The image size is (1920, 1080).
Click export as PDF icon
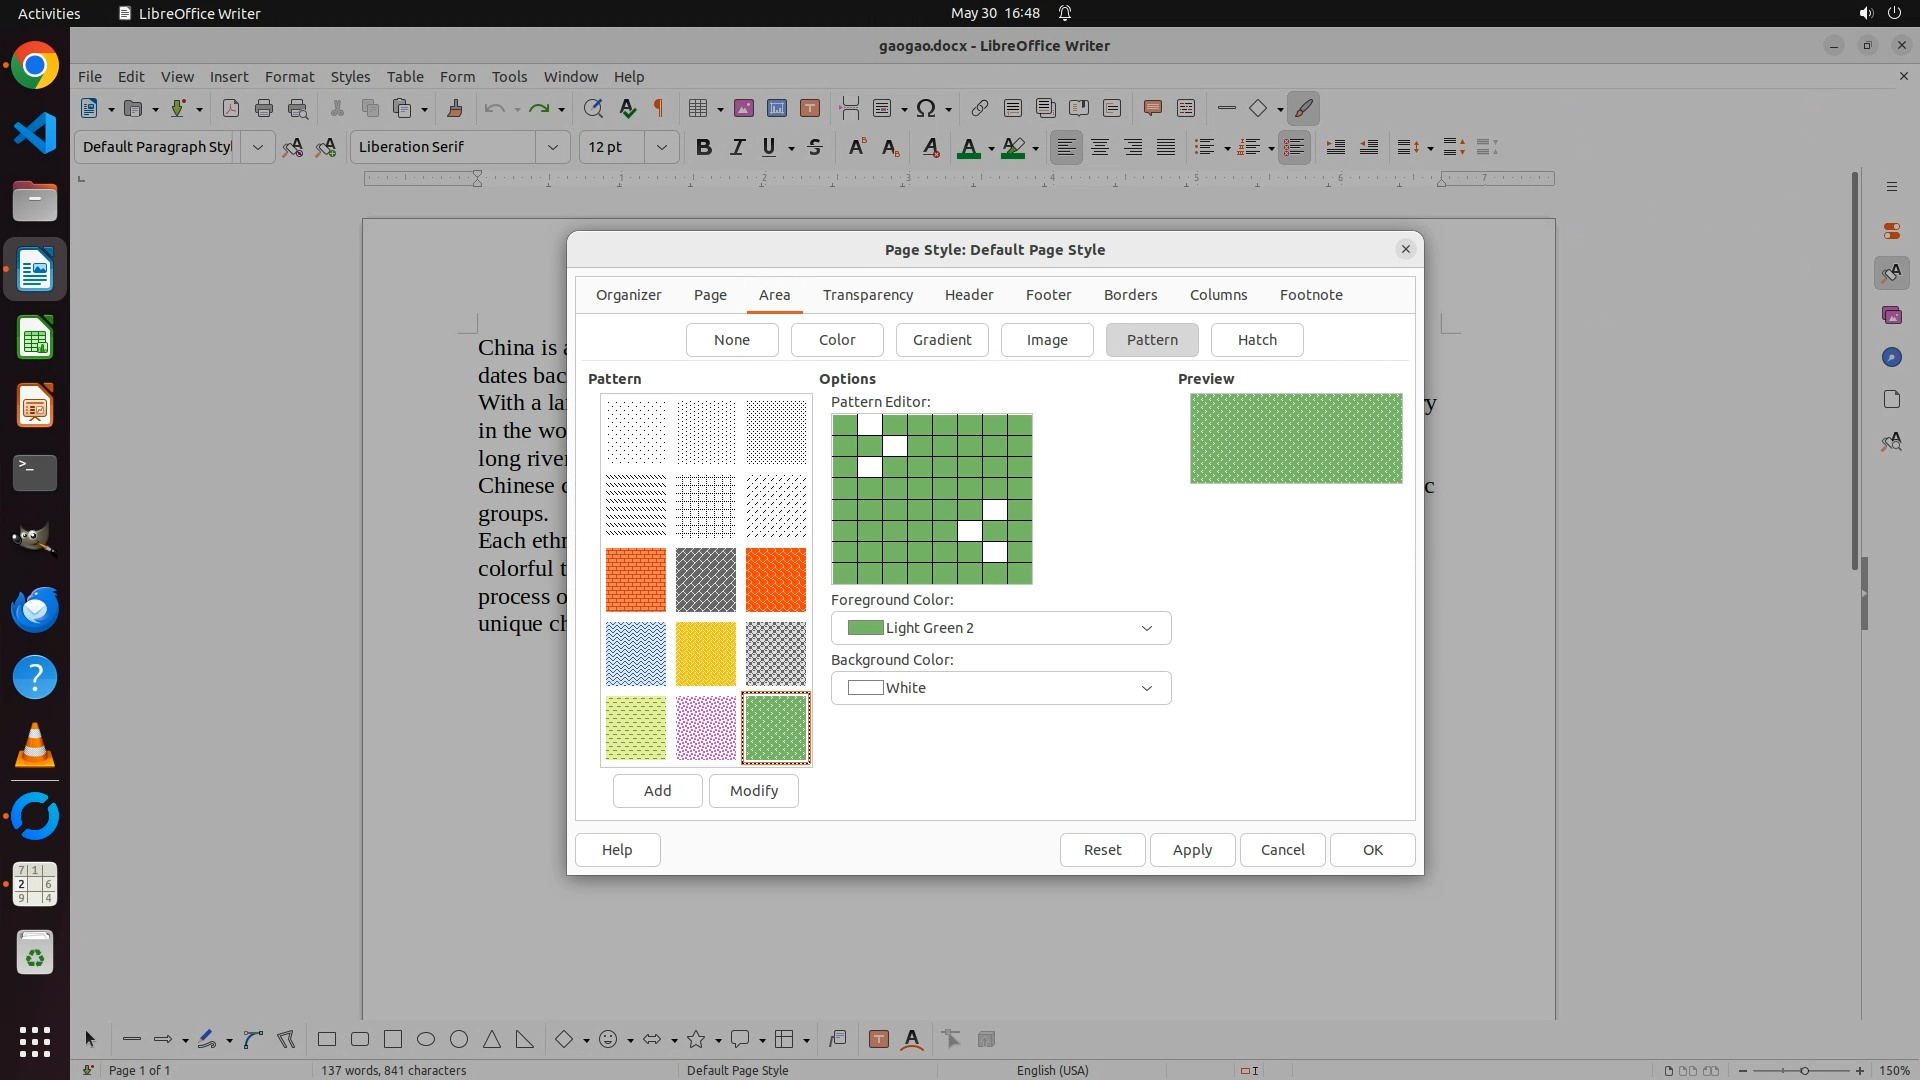231,108
